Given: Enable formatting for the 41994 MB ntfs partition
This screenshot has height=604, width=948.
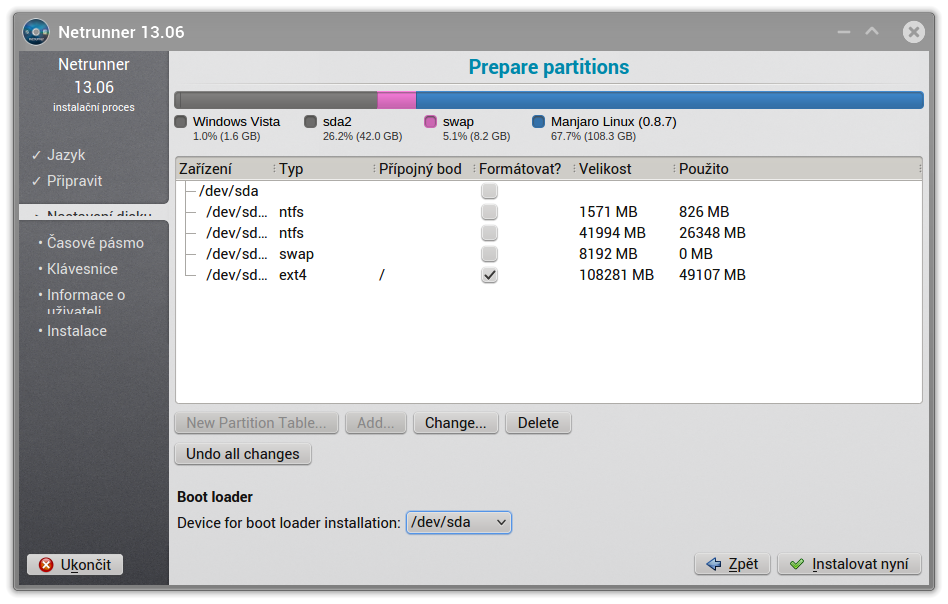Looking at the screenshot, I should click(x=489, y=233).
